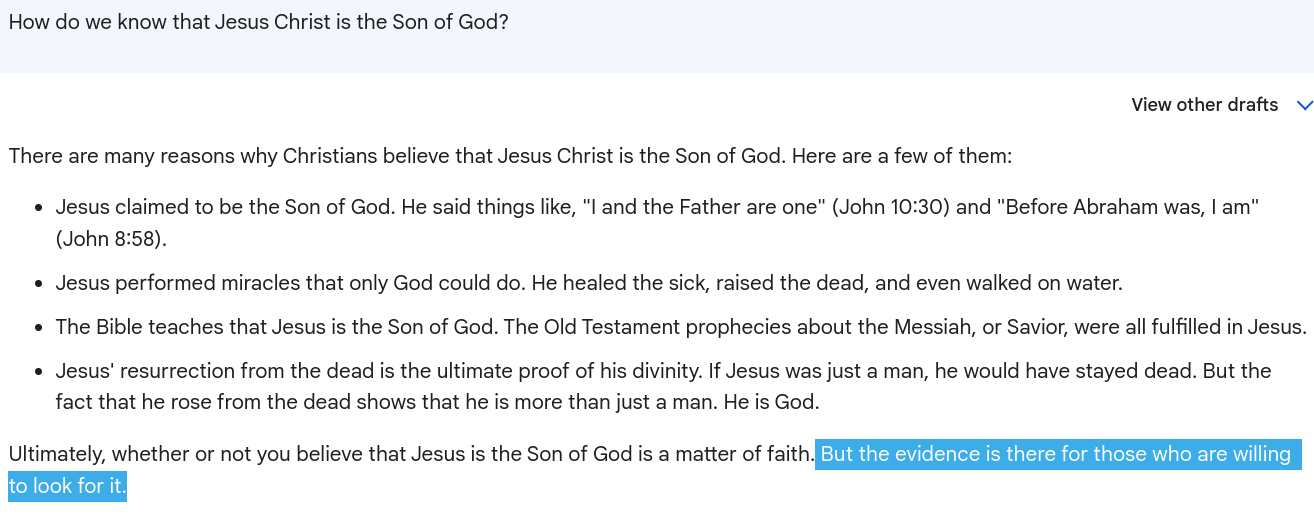The image size is (1314, 522).
Task: Click the highlighted words "to look for it."
Action: (67, 486)
